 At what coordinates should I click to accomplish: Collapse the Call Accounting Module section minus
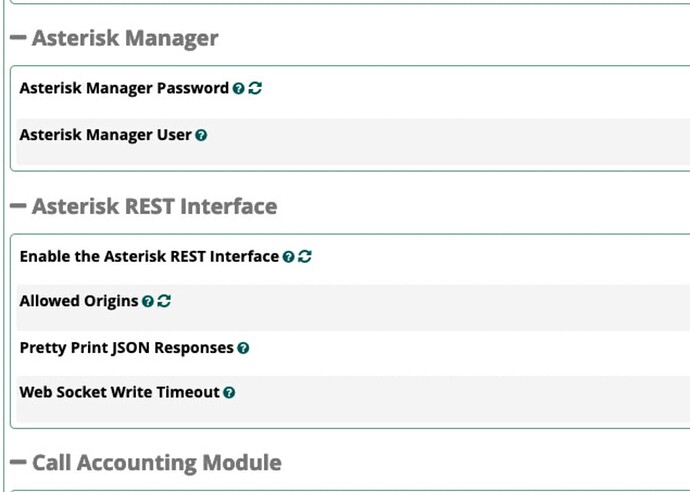[x=18, y=462]
